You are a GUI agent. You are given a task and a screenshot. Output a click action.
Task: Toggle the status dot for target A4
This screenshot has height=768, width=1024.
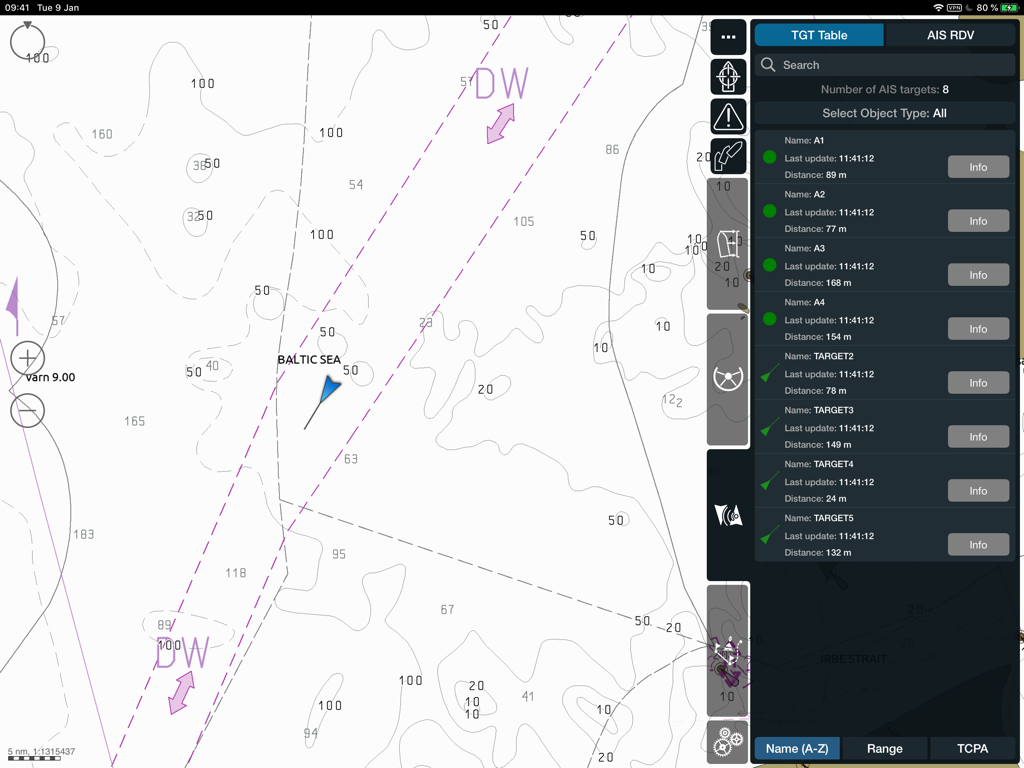pyautogui.click(x=768, y=319)
